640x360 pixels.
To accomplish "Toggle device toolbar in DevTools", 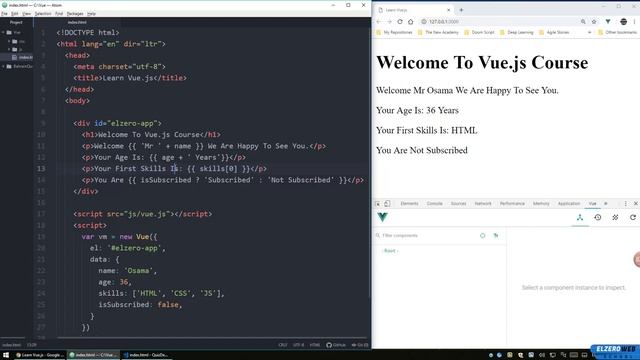I will [x=387, y=203].
